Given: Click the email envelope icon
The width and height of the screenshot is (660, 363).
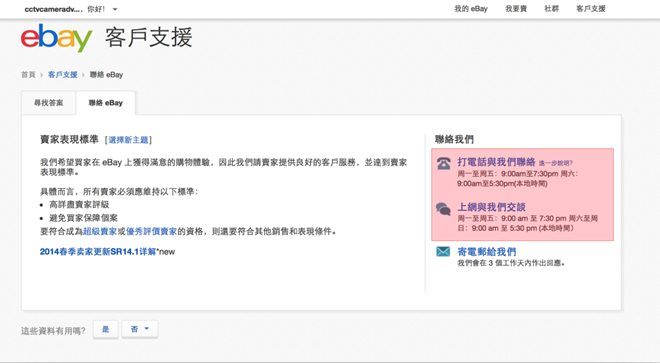Looking at the screenshot, I should [x=443, y=251].
